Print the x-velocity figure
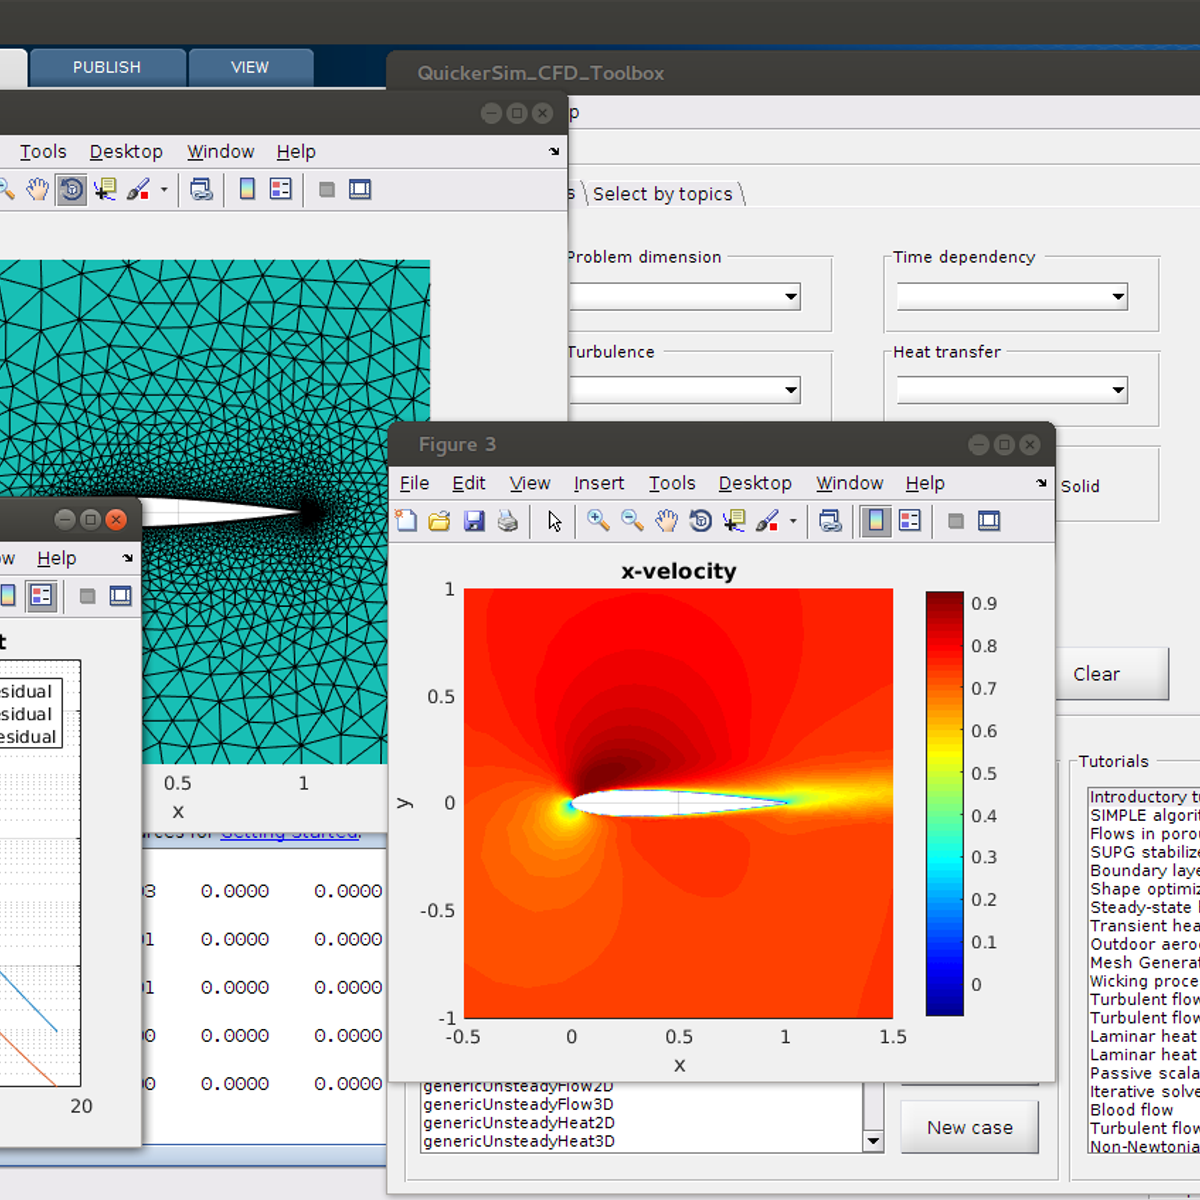Viewport: 1200px width, 1200px height. 508,520
